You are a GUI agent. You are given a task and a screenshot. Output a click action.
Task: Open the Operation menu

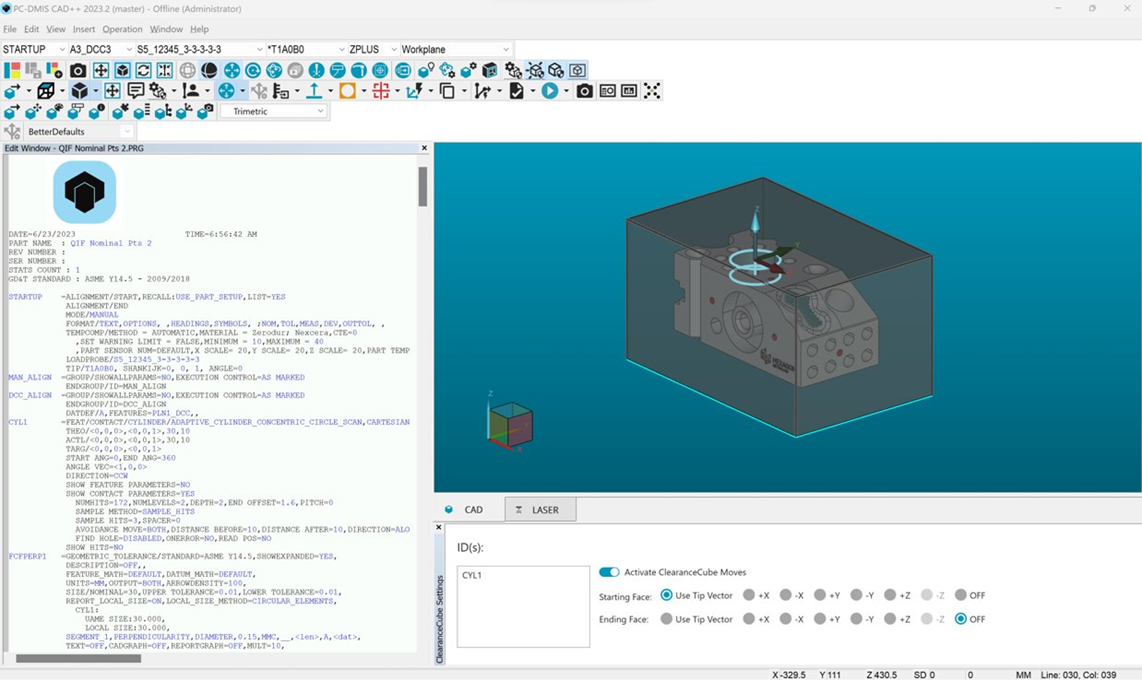pyautogui.click(x=122, y=28)
